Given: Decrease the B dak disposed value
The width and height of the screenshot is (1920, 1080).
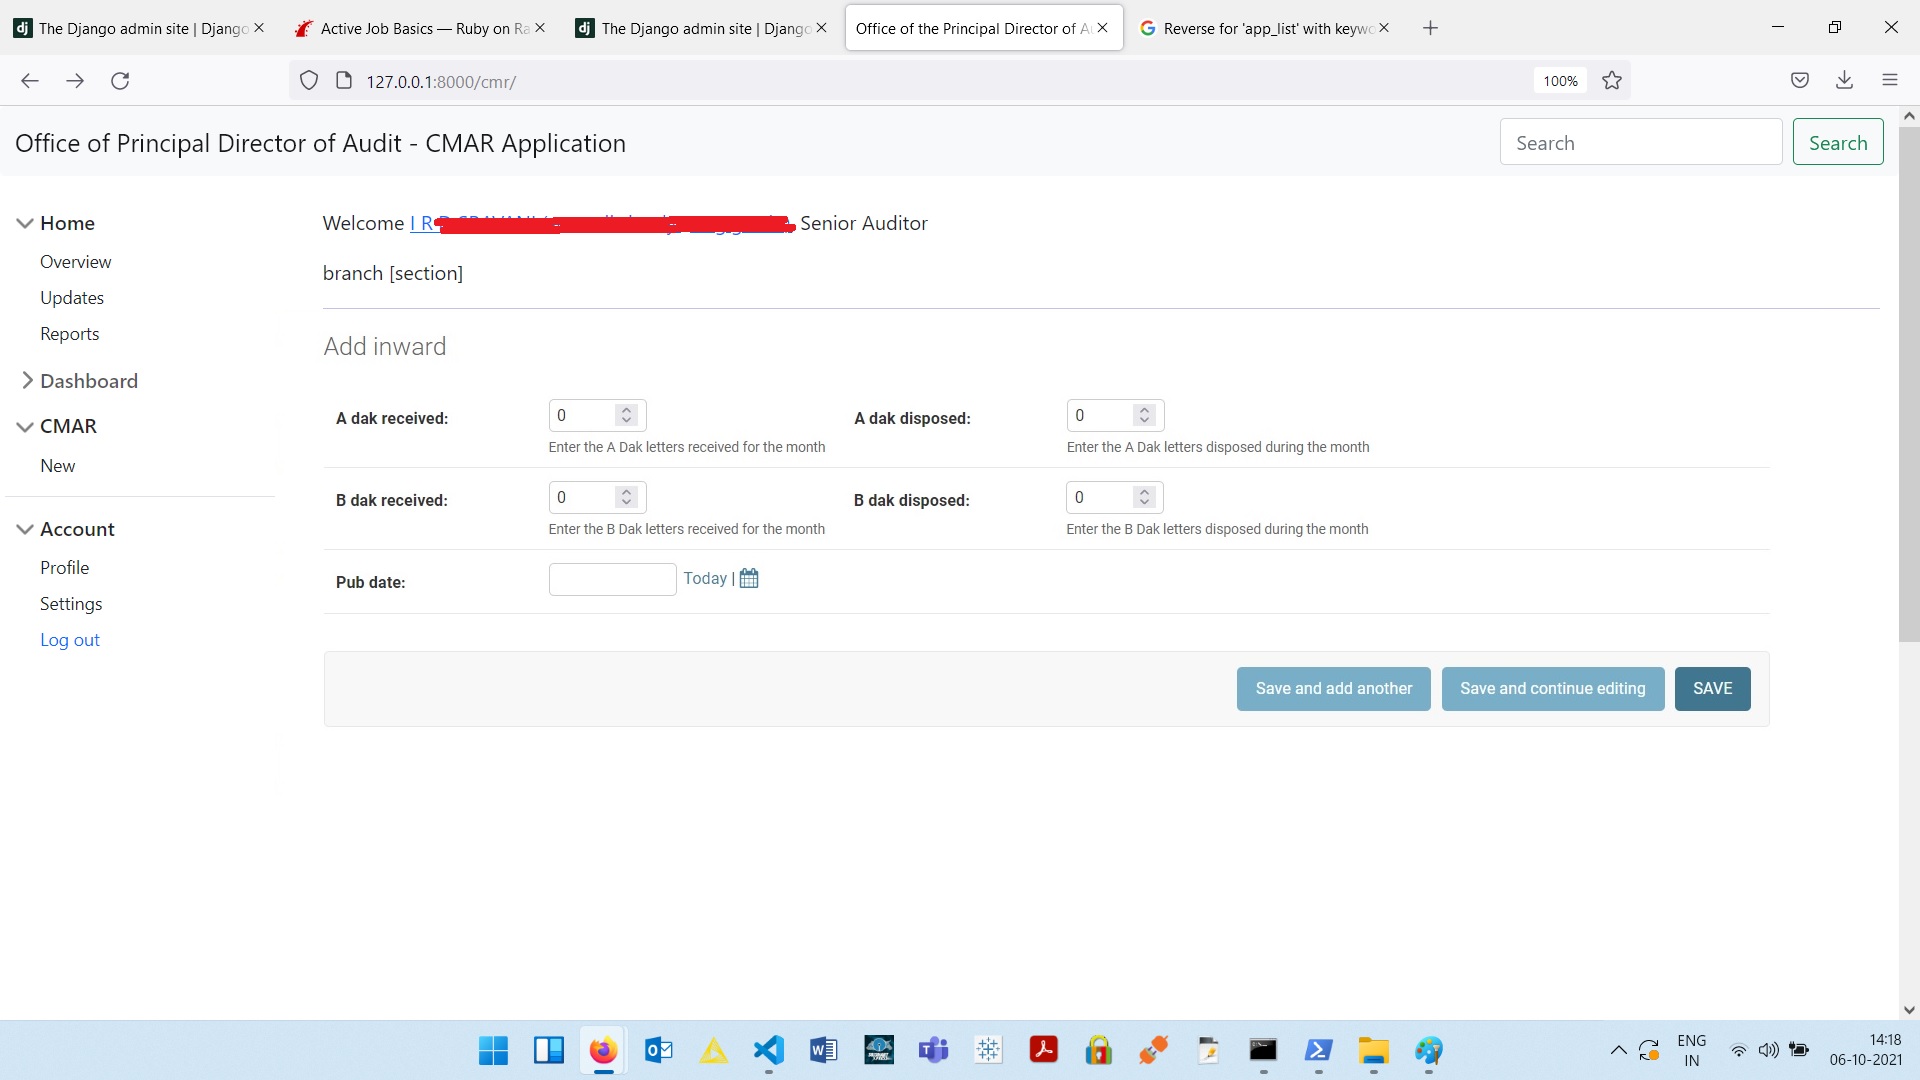Looking at the screenshot, I should [x=1145, y=502].
